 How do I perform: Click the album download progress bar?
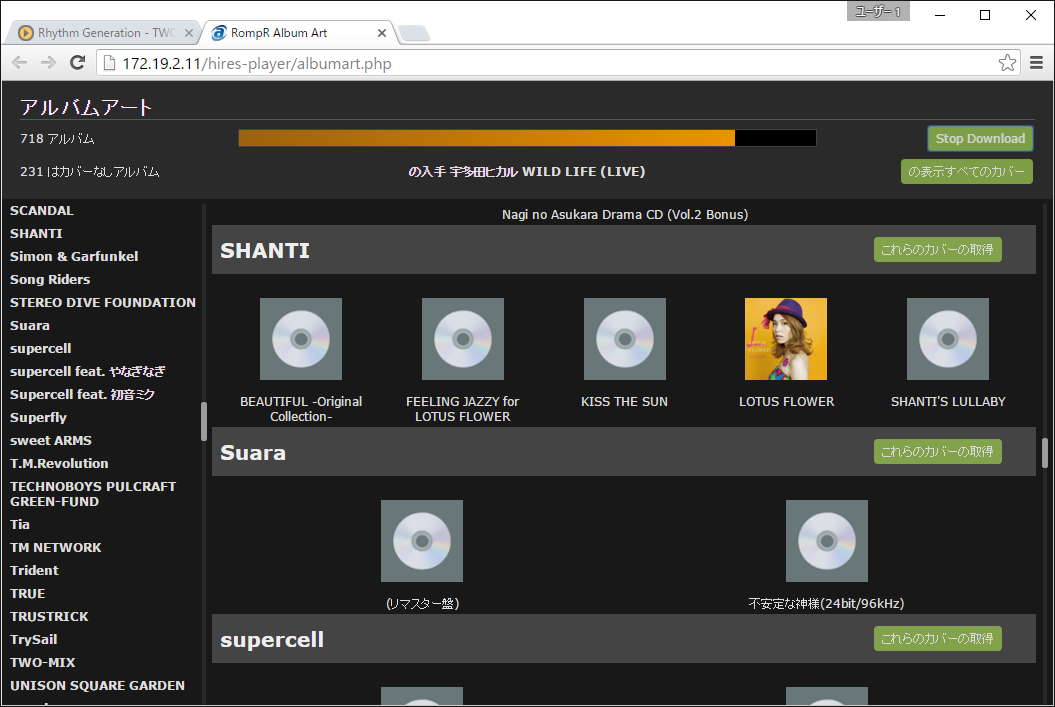[527, 138]
